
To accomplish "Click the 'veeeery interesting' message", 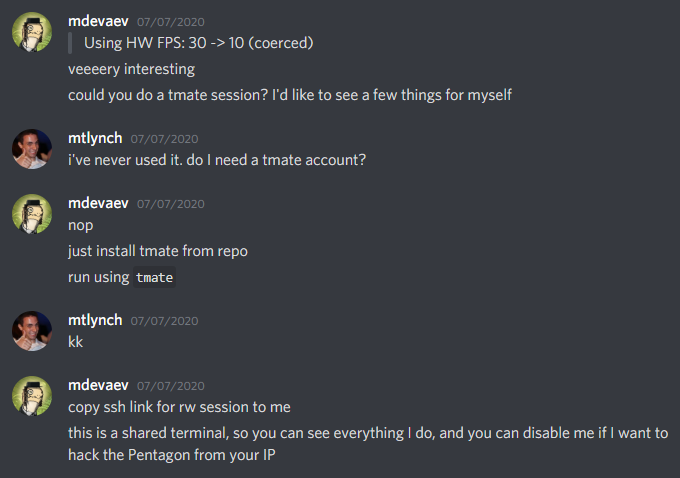I will point(131,70).
